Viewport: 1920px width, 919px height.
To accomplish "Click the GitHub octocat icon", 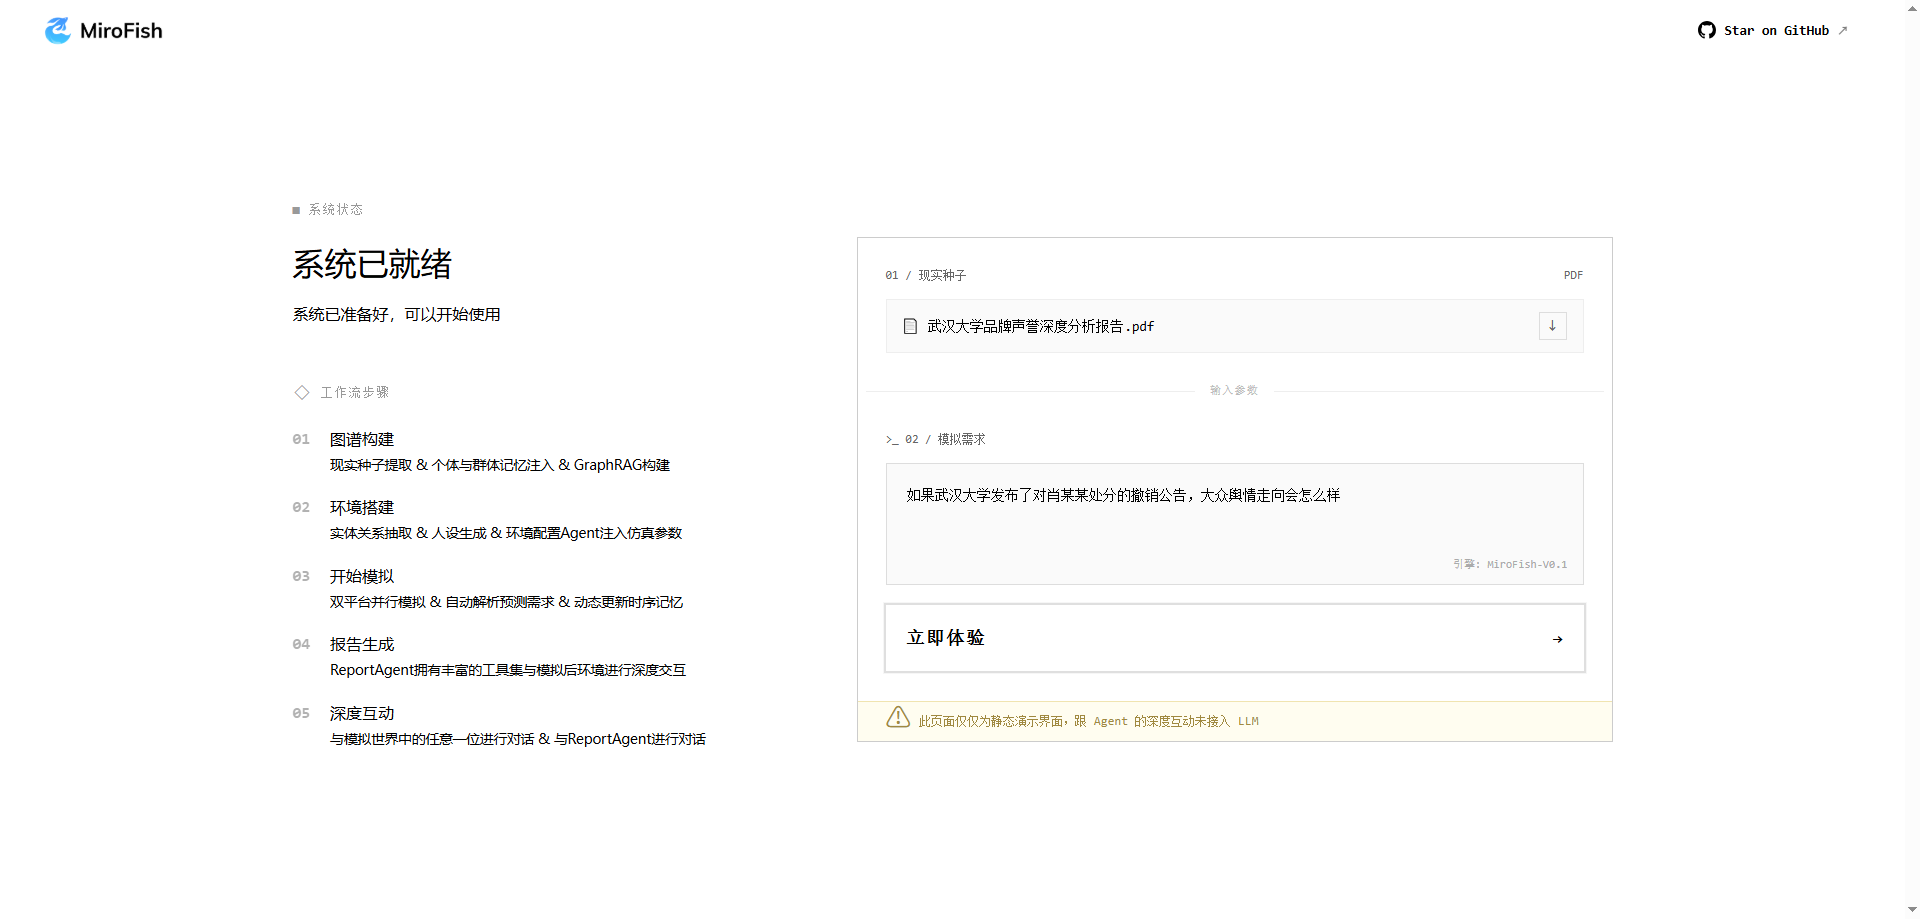I will (1707, 31).
